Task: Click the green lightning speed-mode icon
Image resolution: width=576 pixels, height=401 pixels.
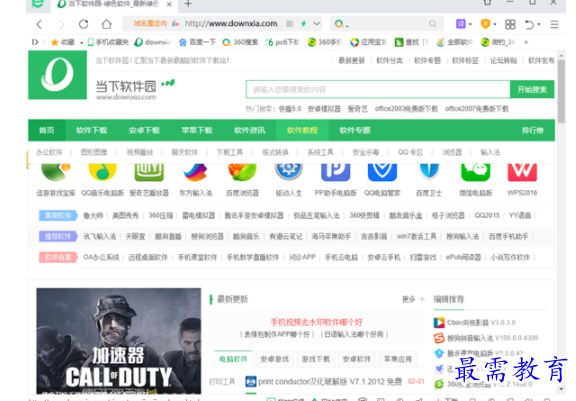Action: pos(303,24)
